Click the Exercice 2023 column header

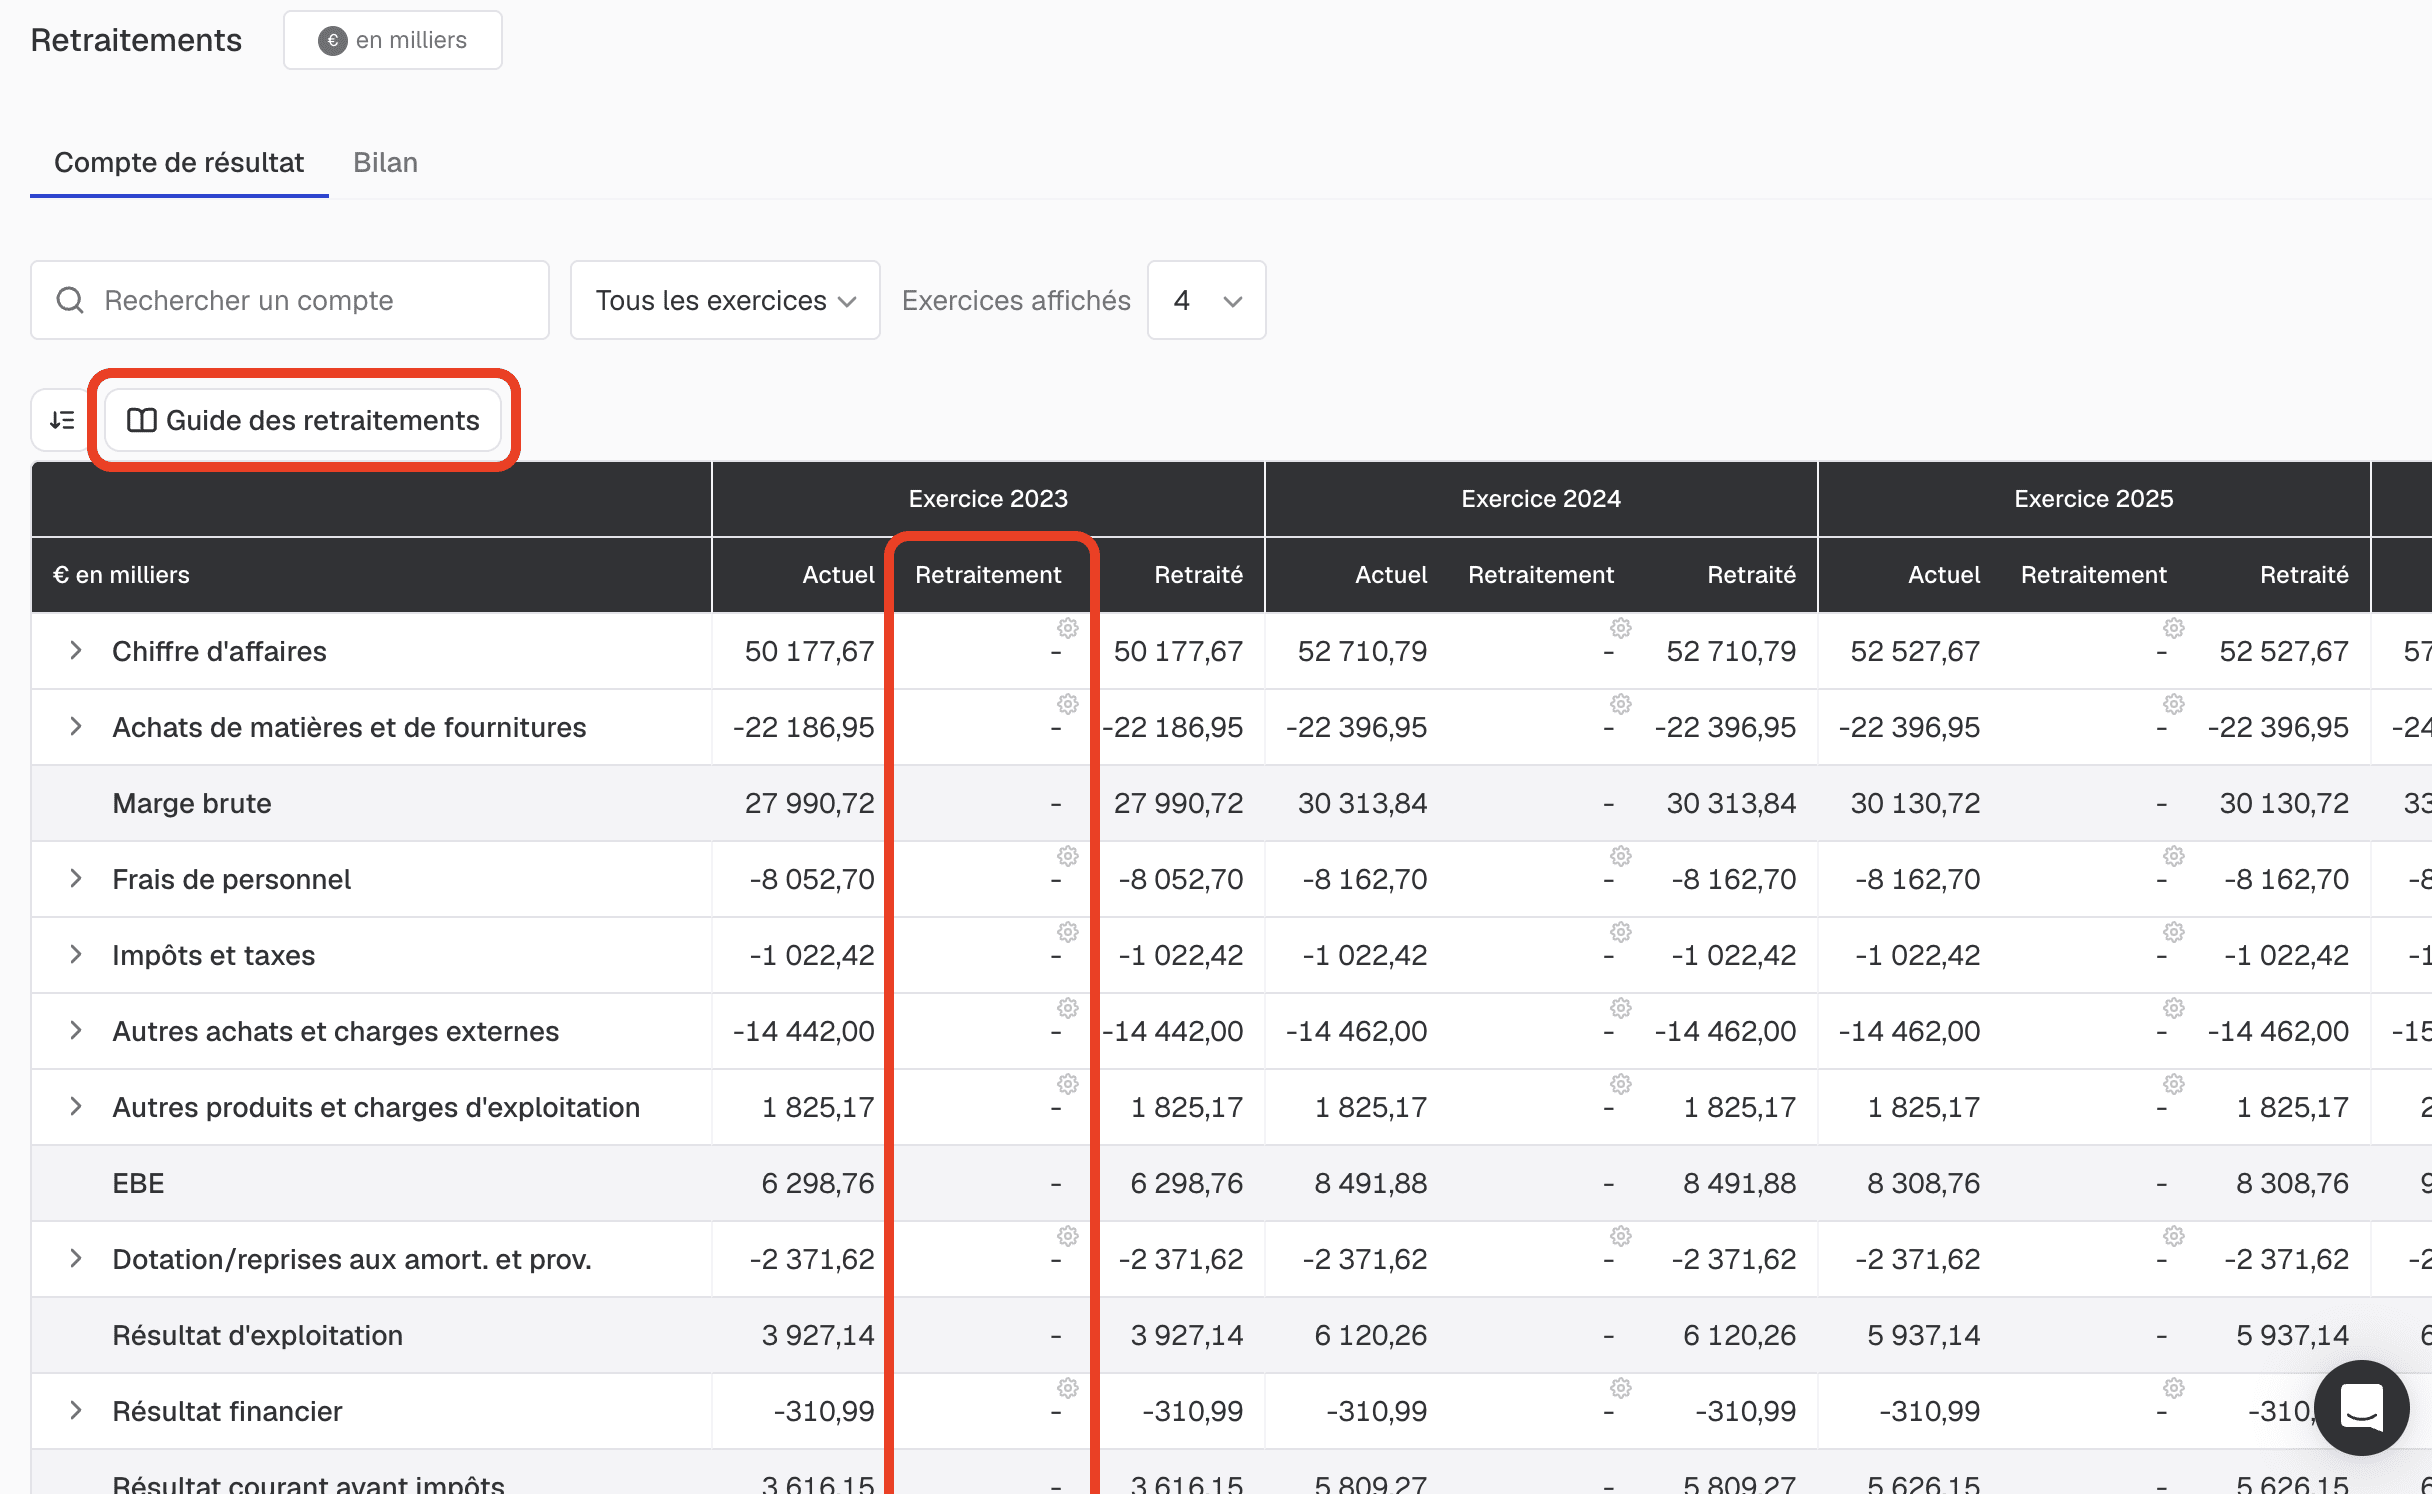pos(988,498)
